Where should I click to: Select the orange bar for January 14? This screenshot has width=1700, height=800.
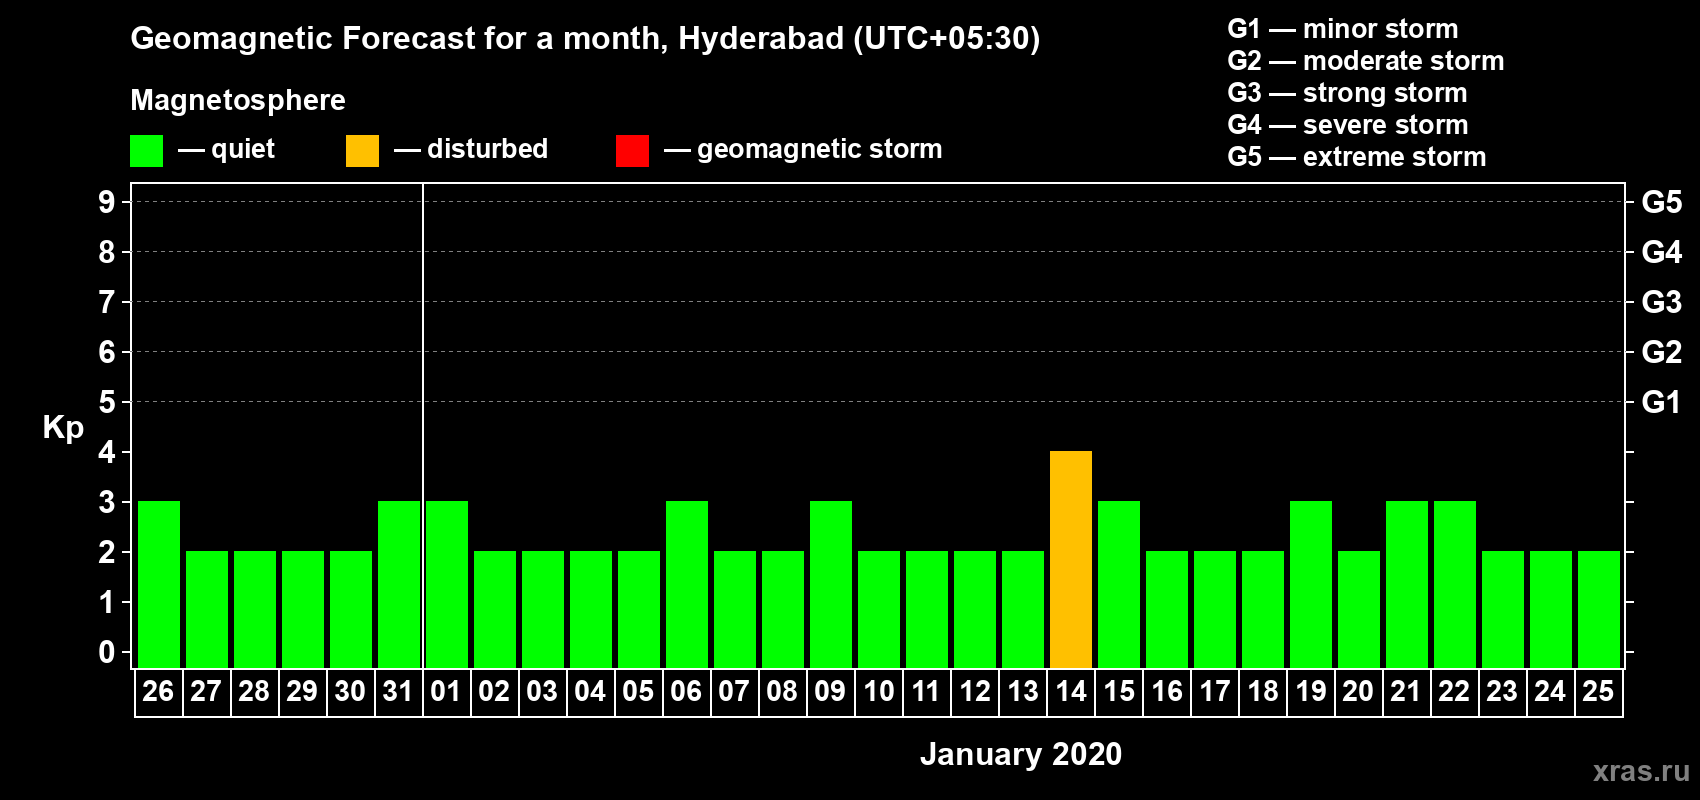[1071, 560]
